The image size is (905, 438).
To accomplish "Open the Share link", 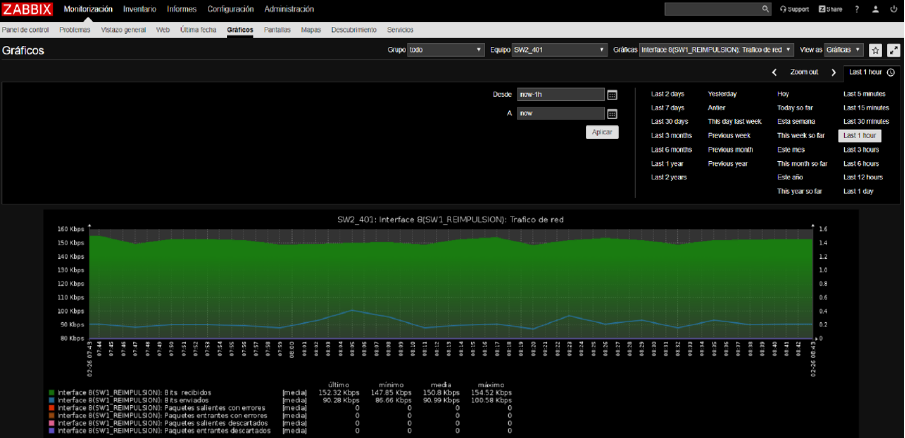I will [830, 9].
